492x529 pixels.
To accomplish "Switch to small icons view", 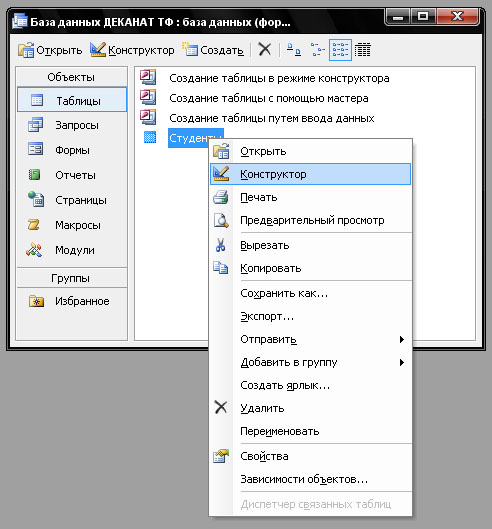I will click(317, 50).
